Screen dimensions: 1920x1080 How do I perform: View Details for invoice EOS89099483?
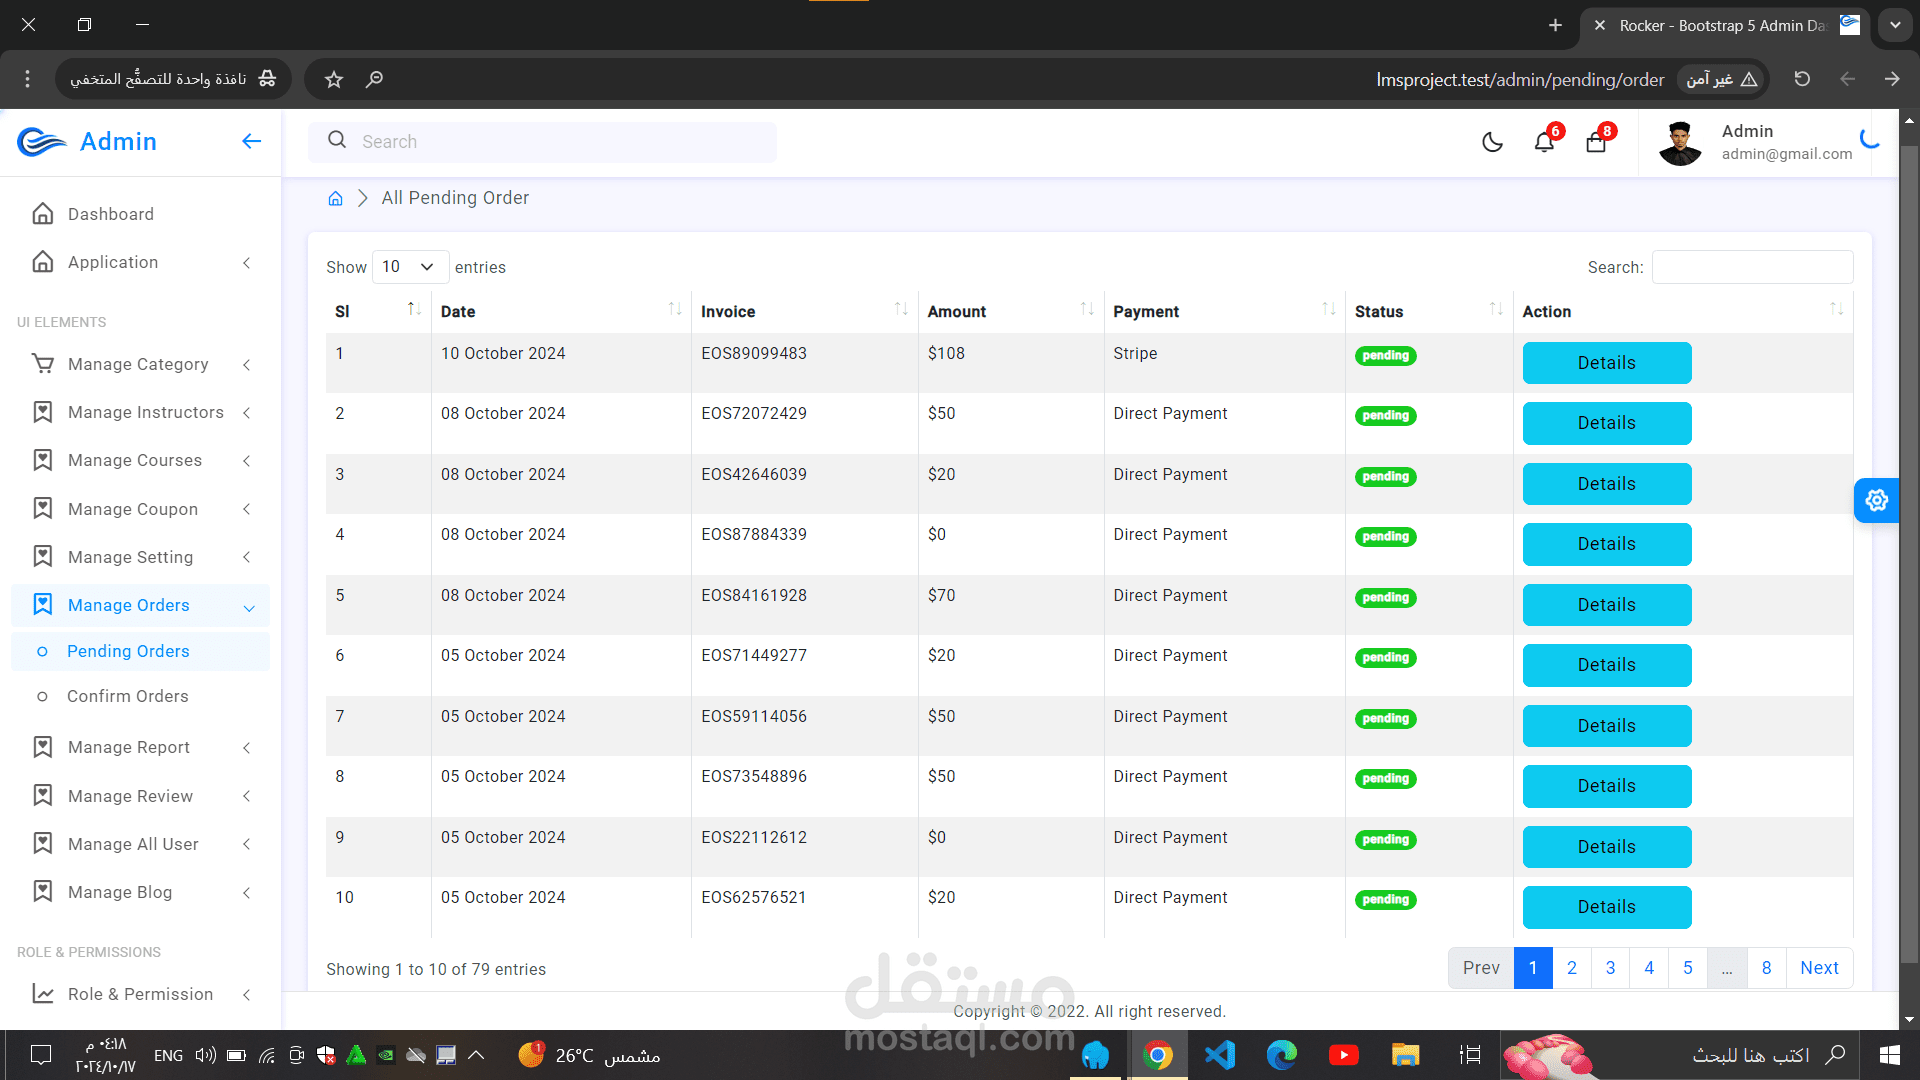tap(1606, 363)
